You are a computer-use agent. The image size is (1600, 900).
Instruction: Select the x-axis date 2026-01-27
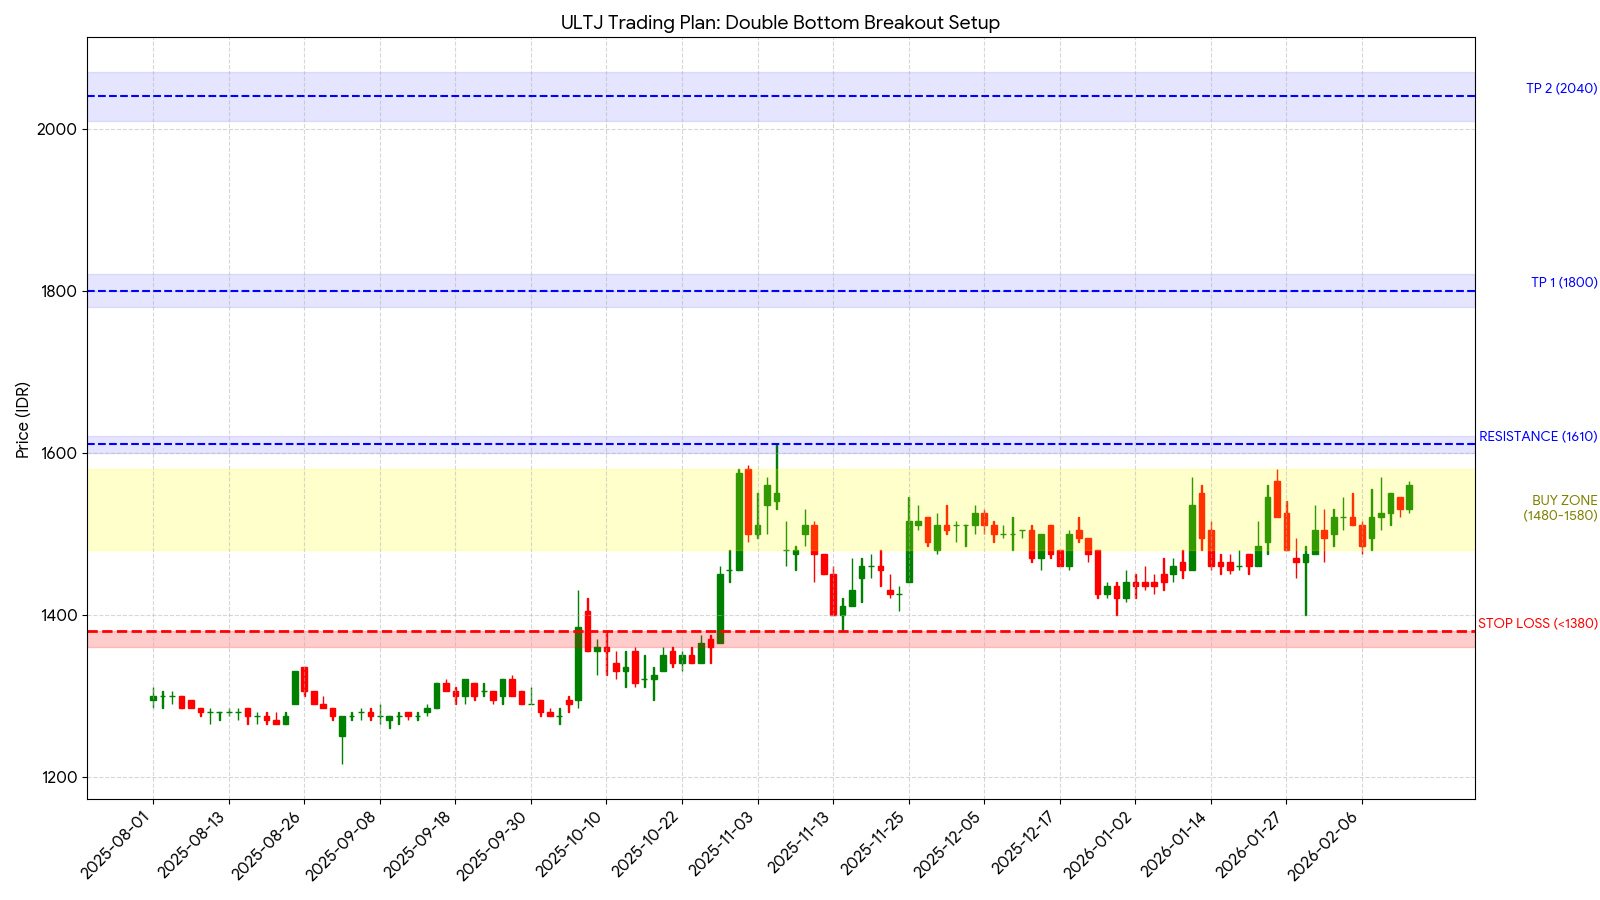[1252, 846]
